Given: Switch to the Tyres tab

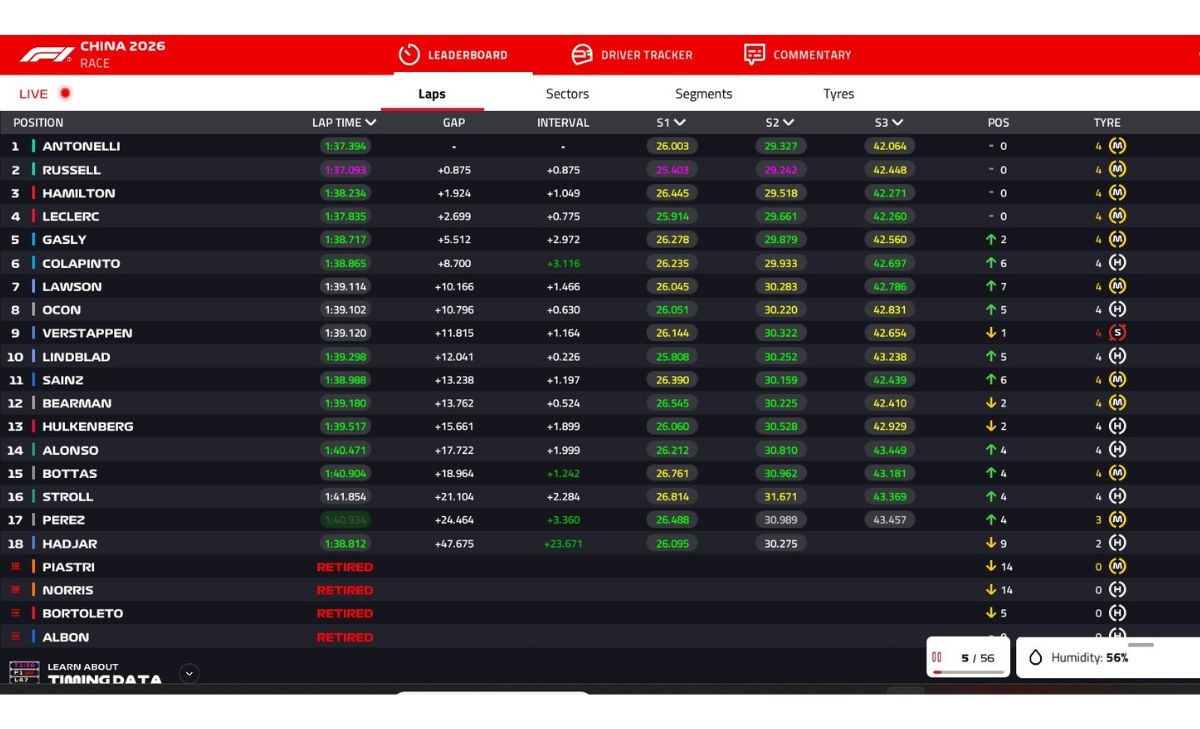Looking at the screenshot, I should [x=838, y=94].
